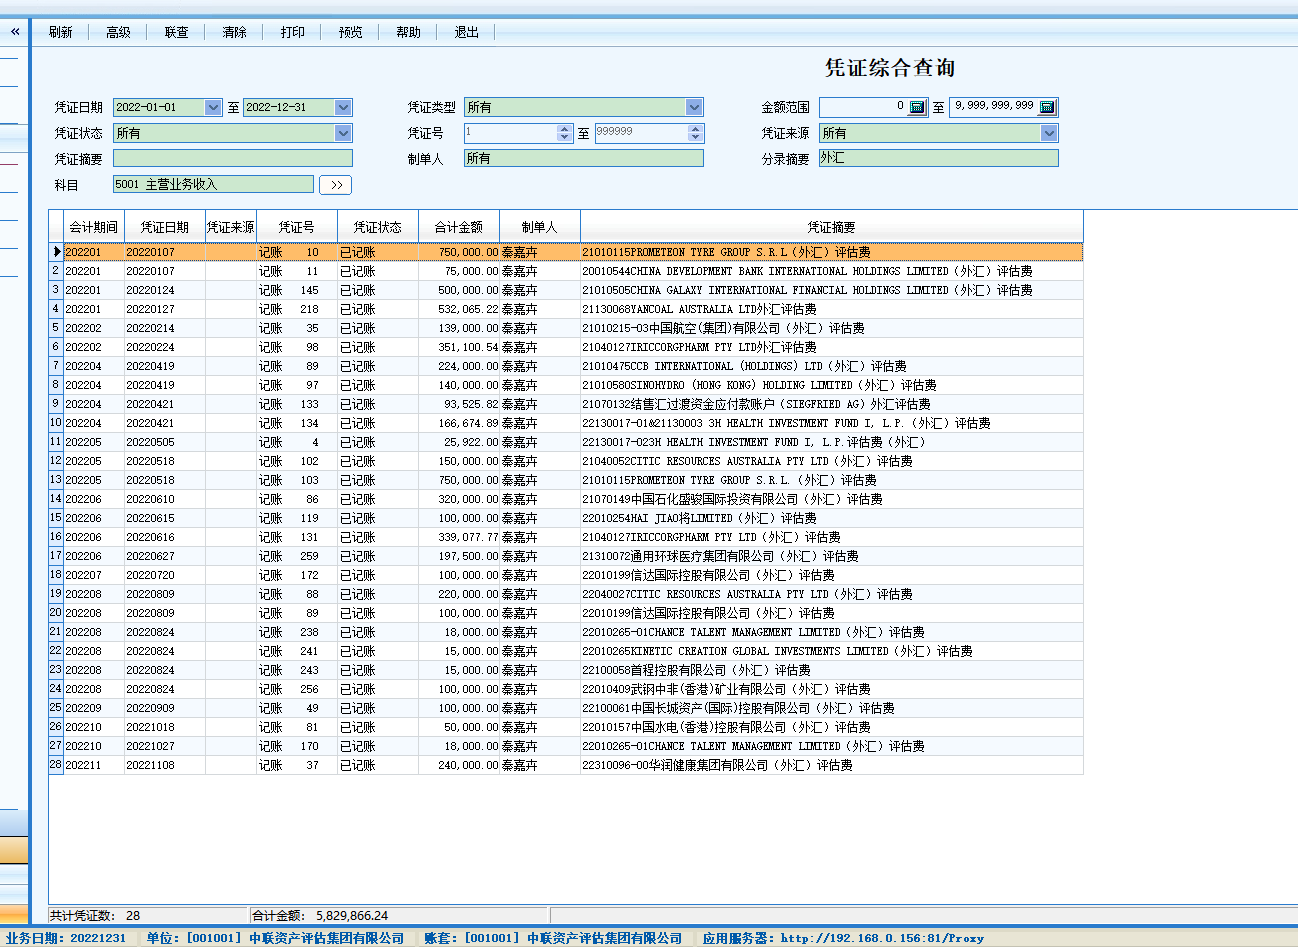1298x947 pixels.
Task: Open the 高级 toolbar option
Action: (x=119, y=32)
